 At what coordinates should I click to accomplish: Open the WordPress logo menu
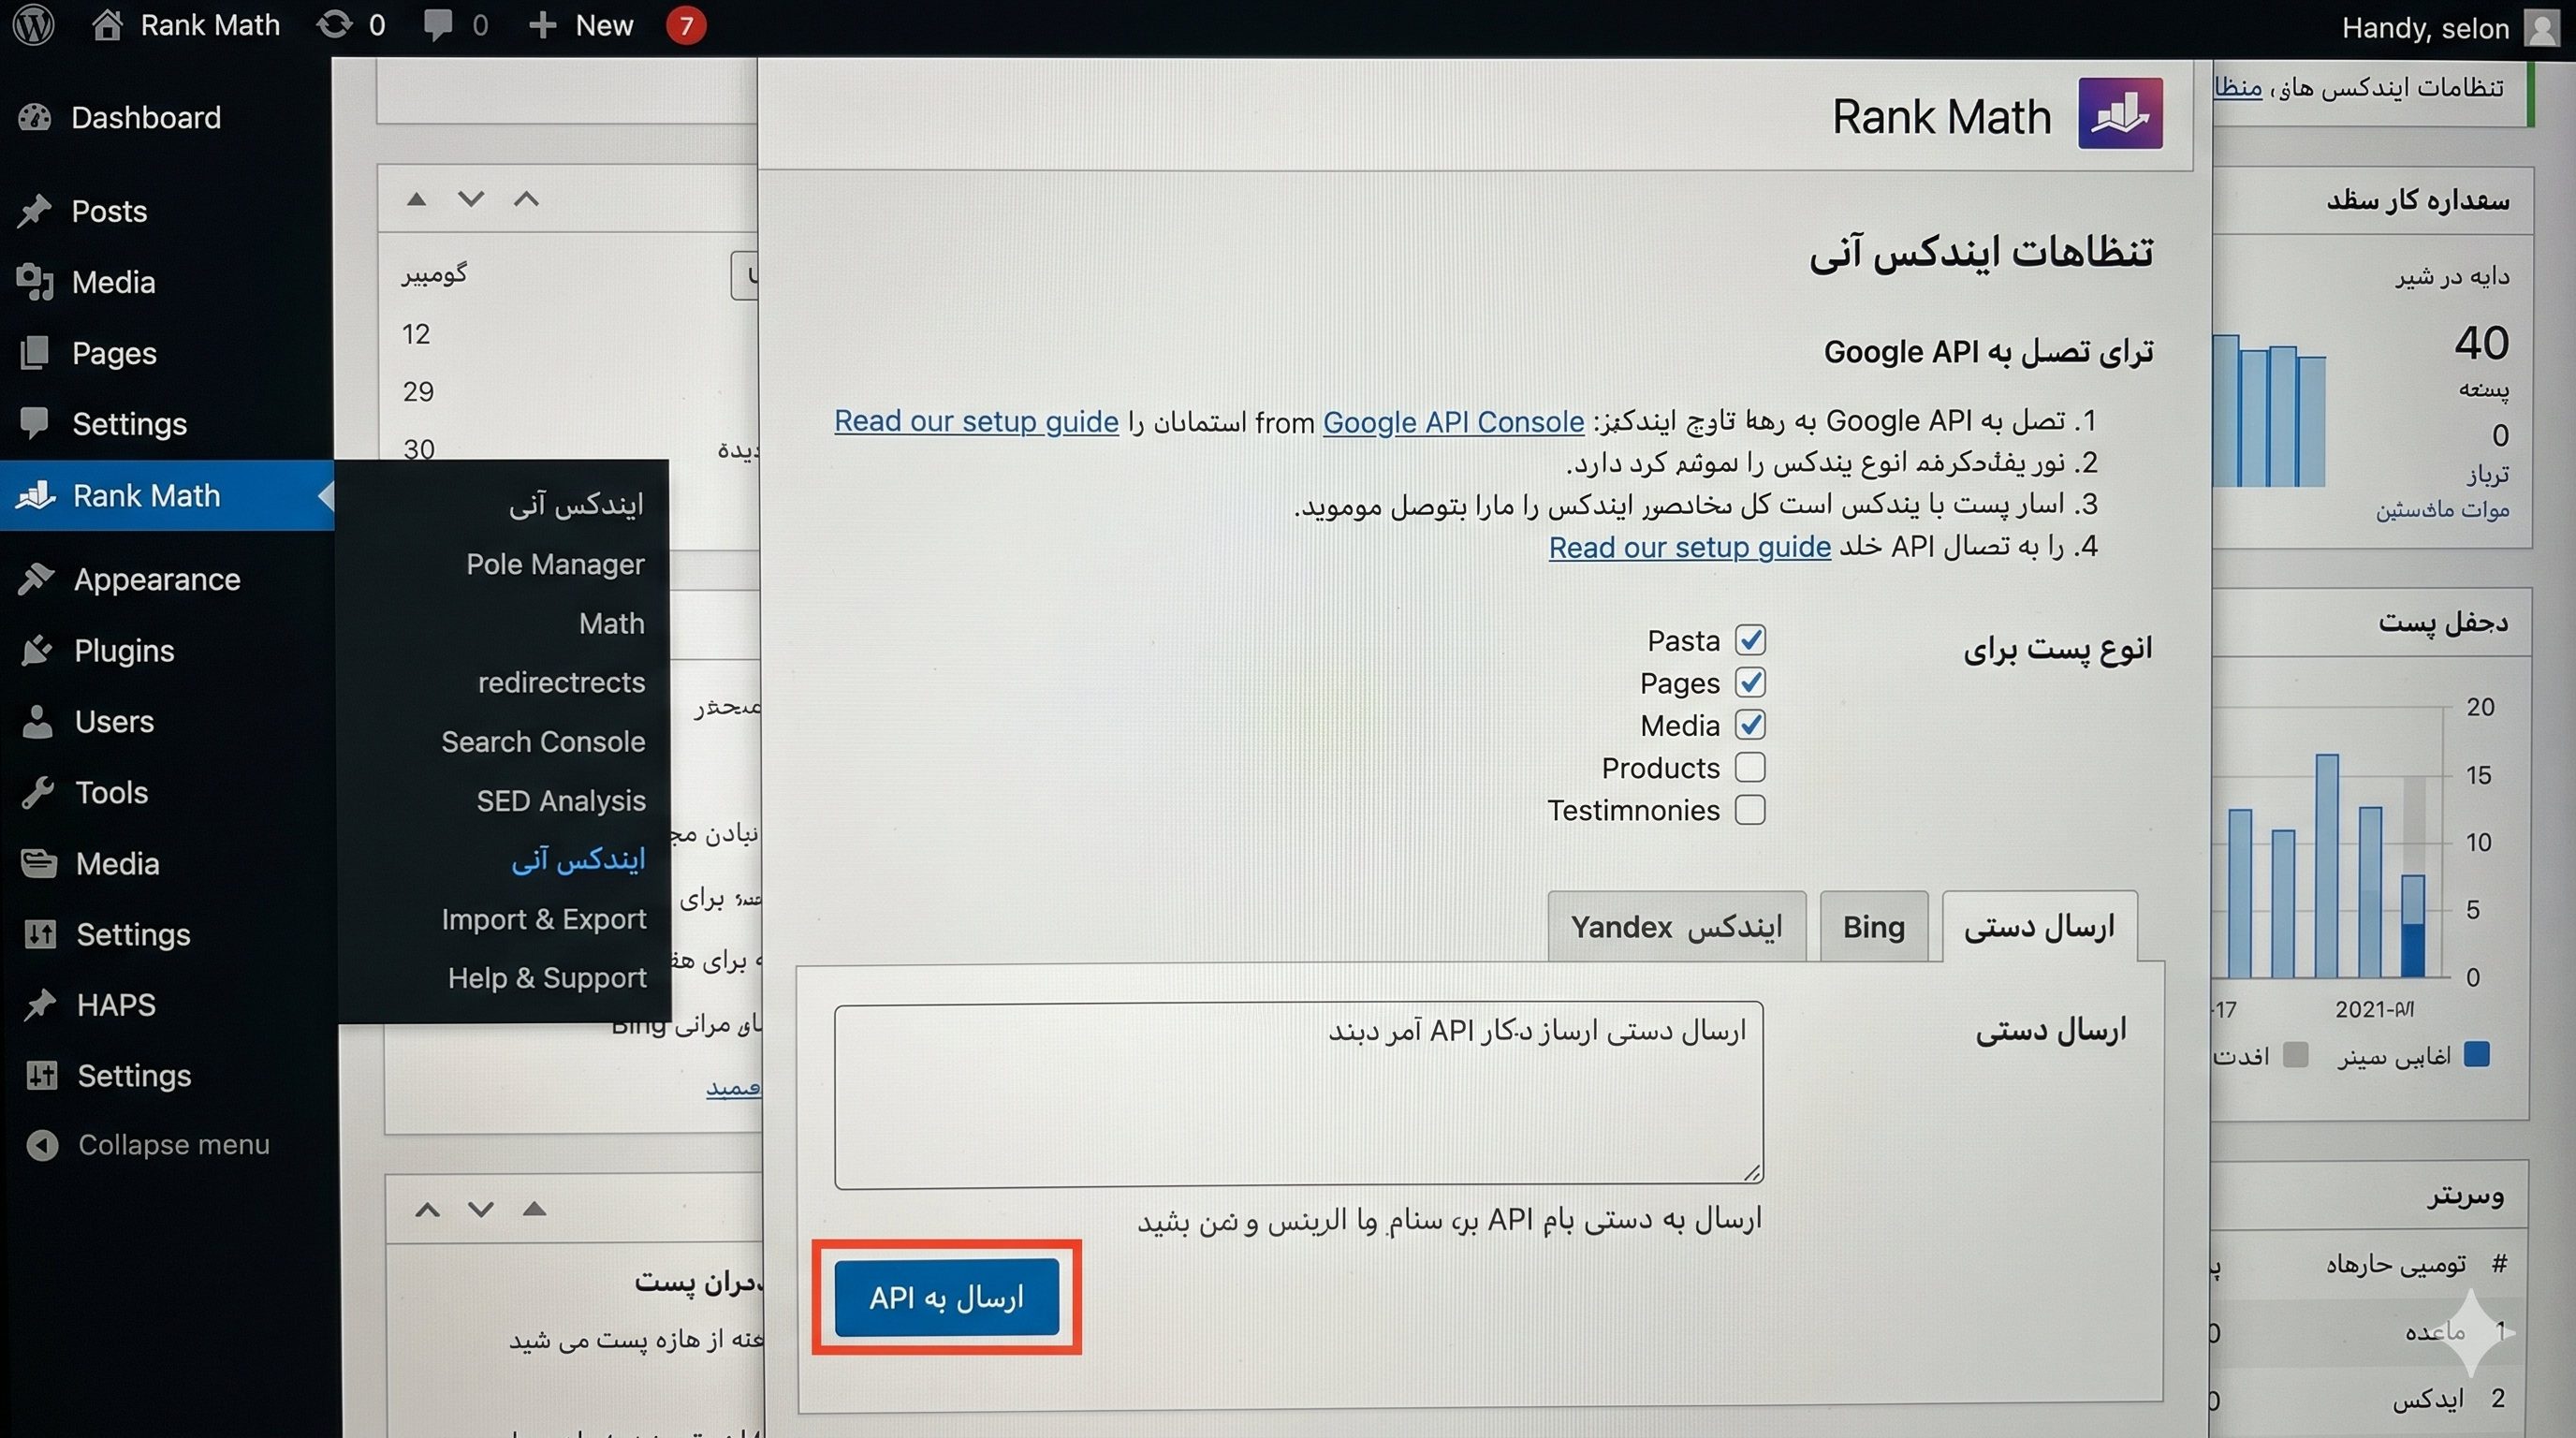click(34, 24)
